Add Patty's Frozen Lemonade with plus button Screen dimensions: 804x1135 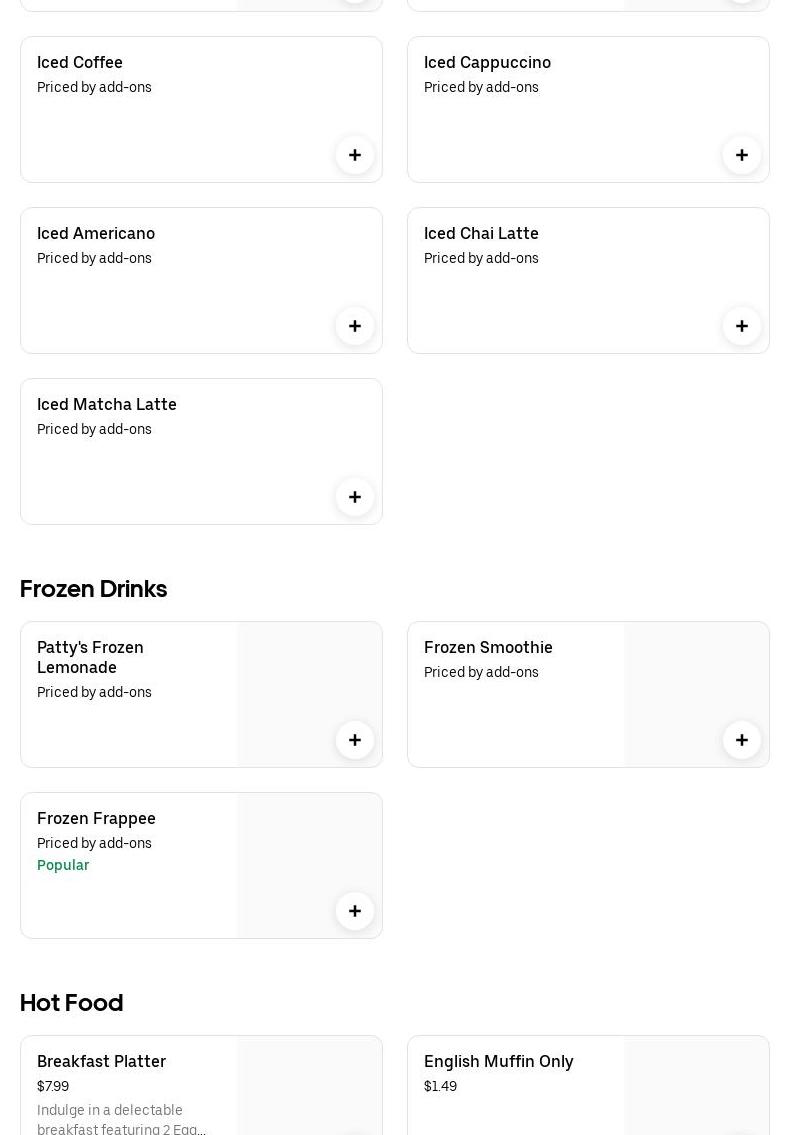point(355,740)
